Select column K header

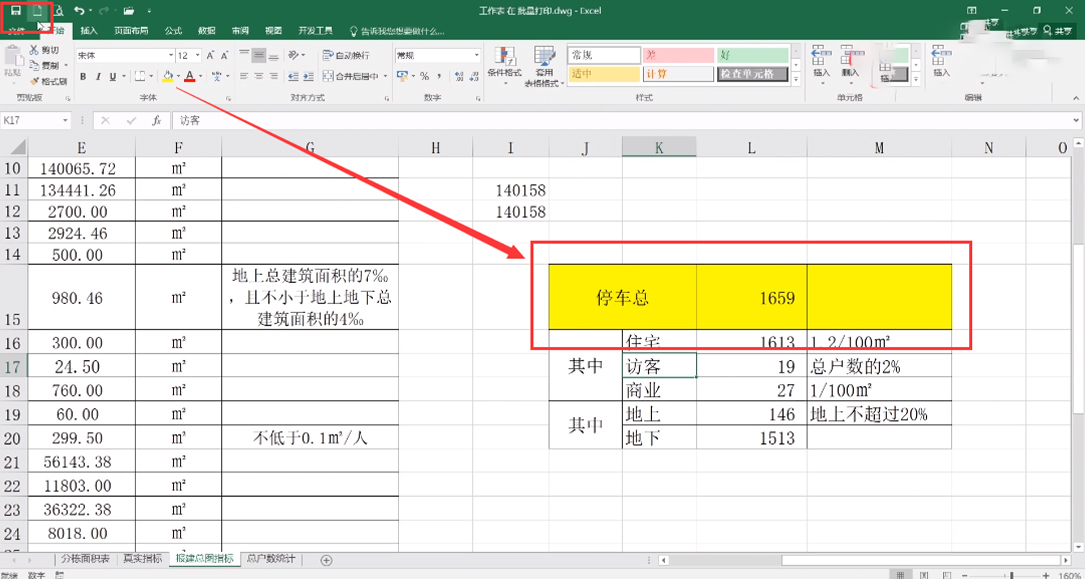click(x=659, y=147)
